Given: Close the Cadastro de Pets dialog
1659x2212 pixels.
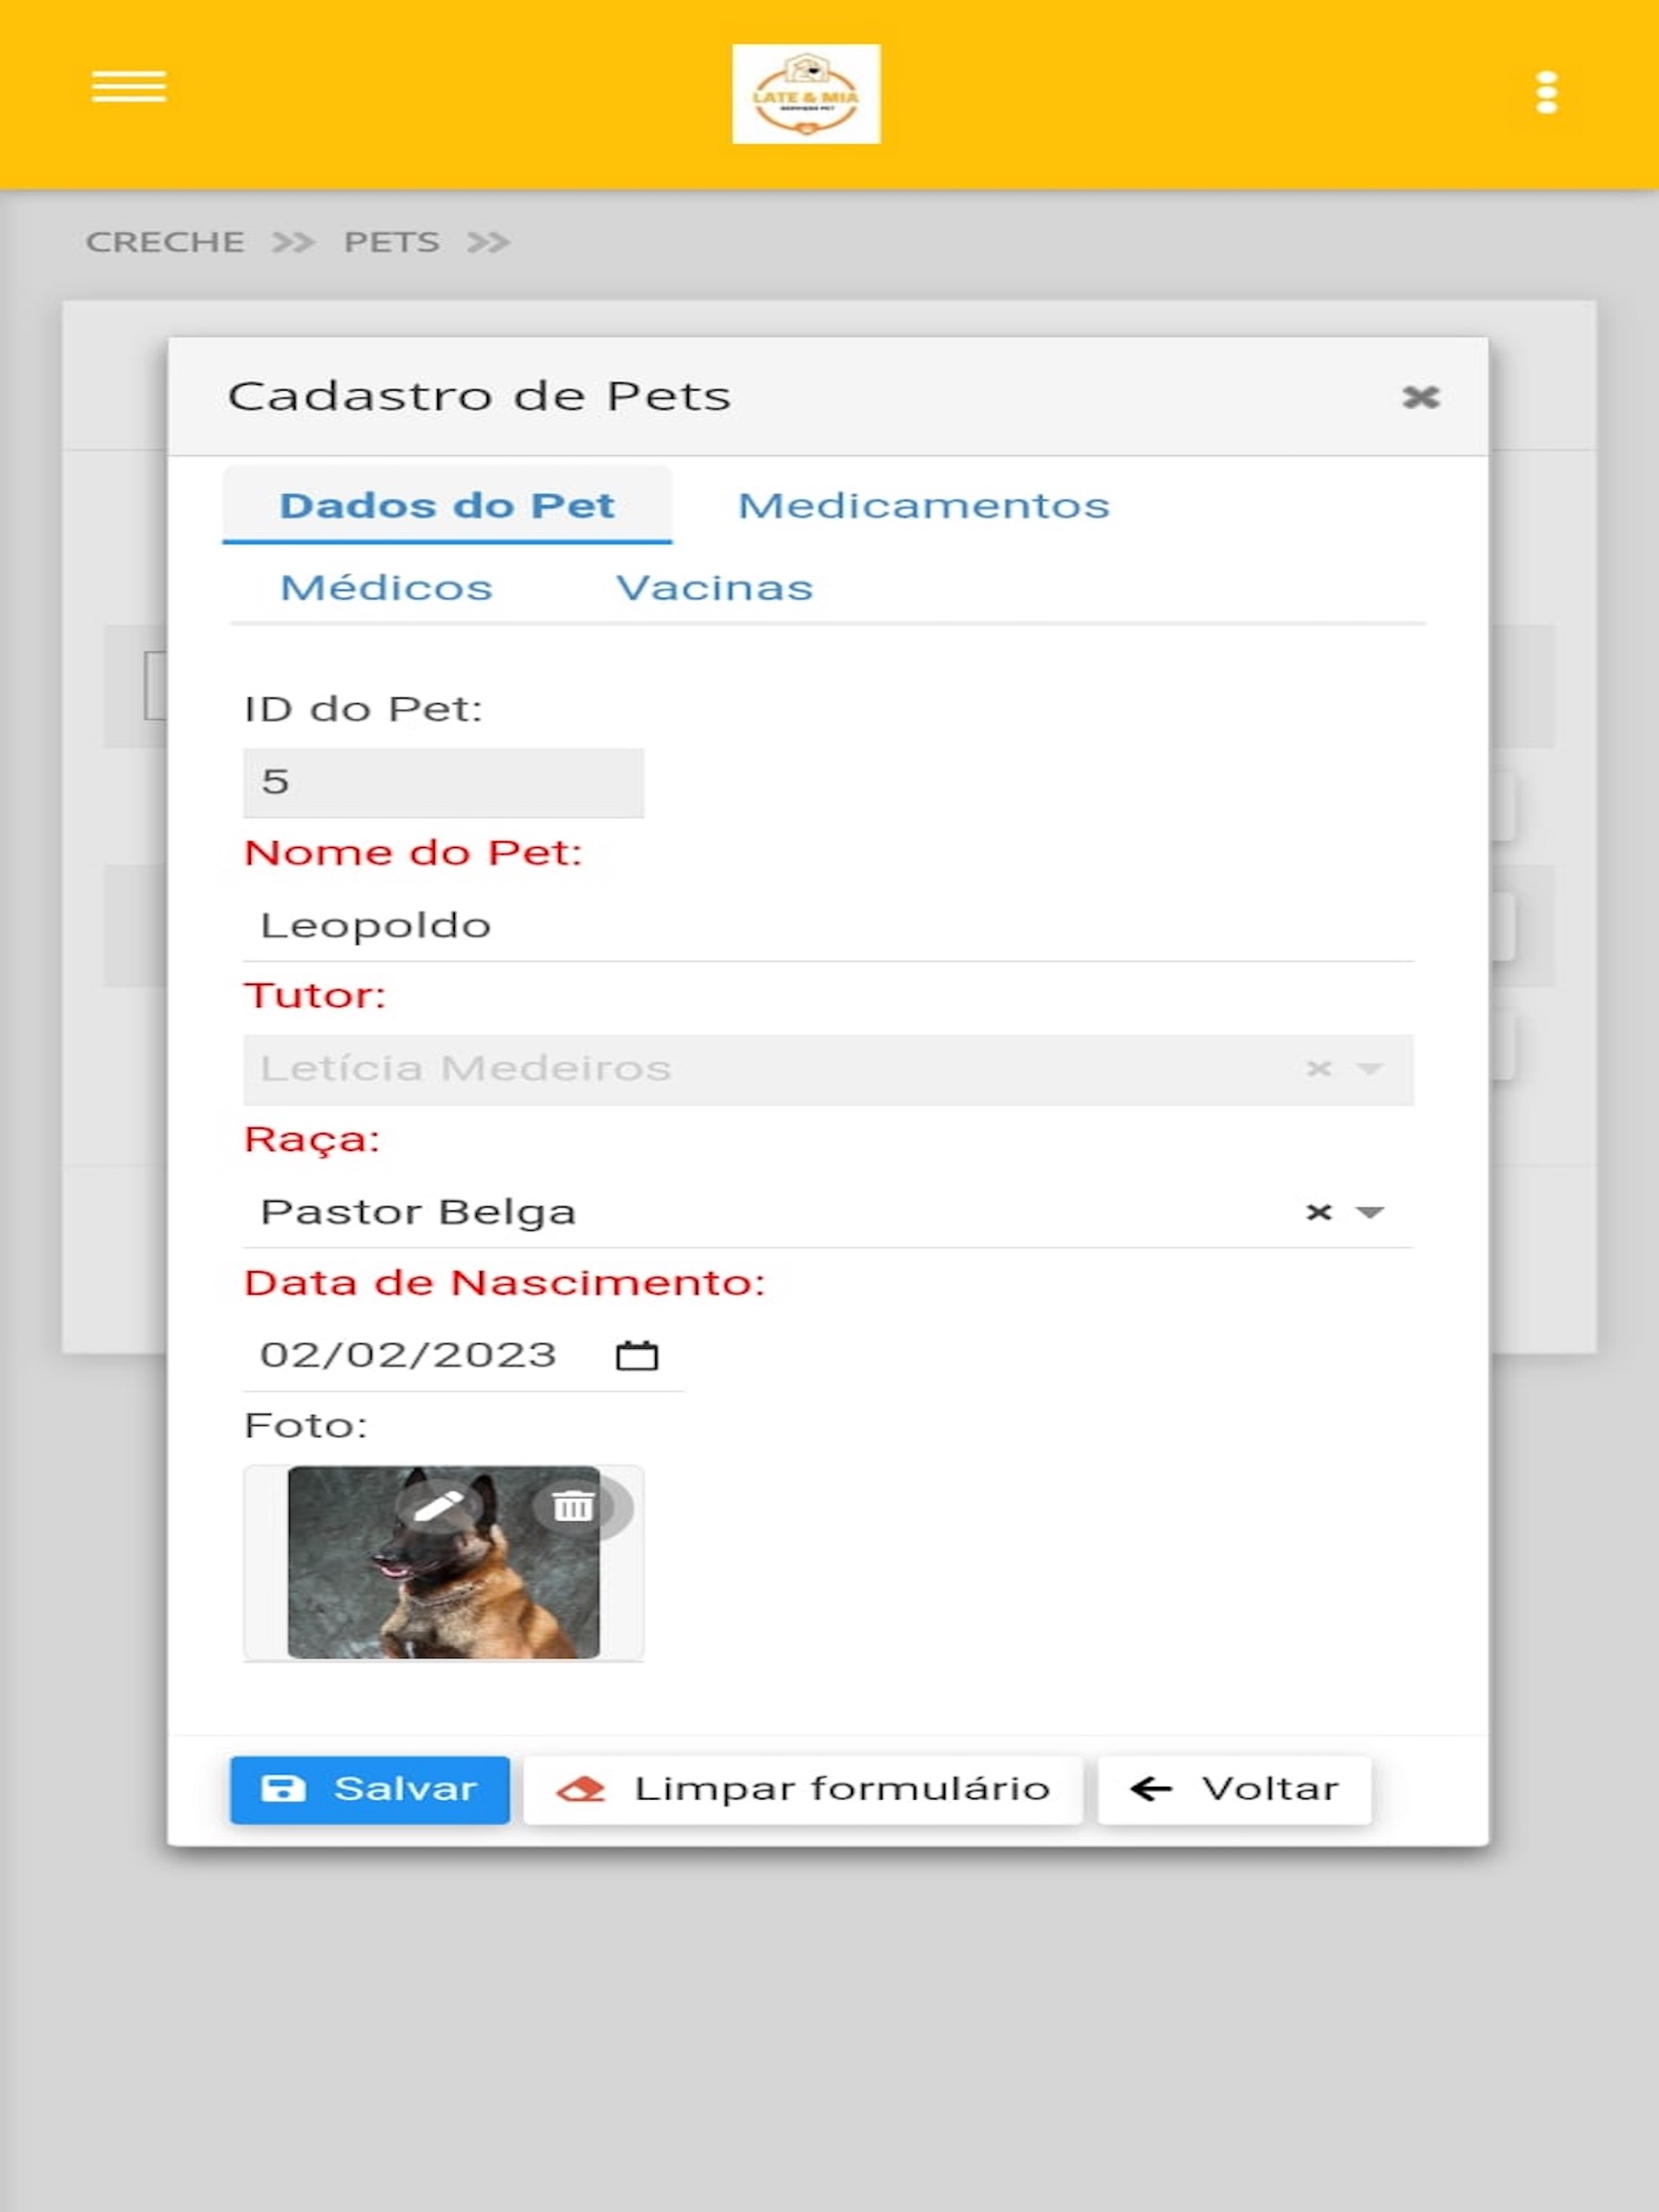Looking at the screenshot, I should [x=1420, y=397].
